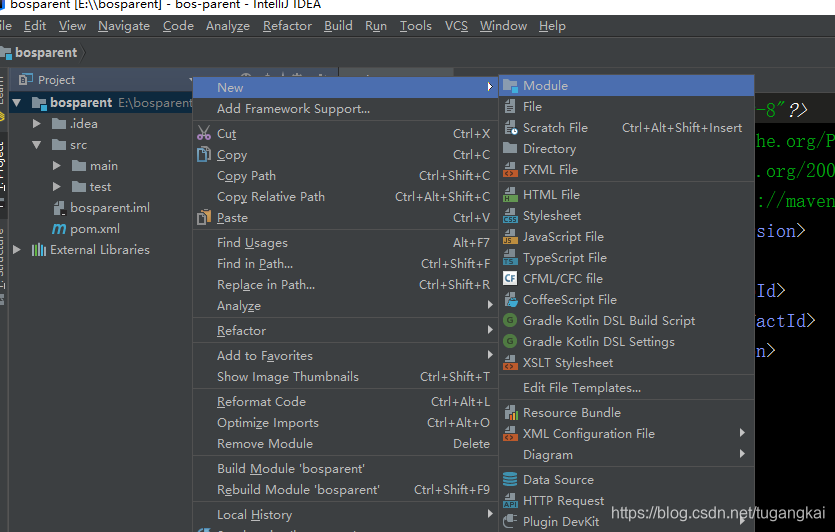Click the HTML File icon

[510, 195]
